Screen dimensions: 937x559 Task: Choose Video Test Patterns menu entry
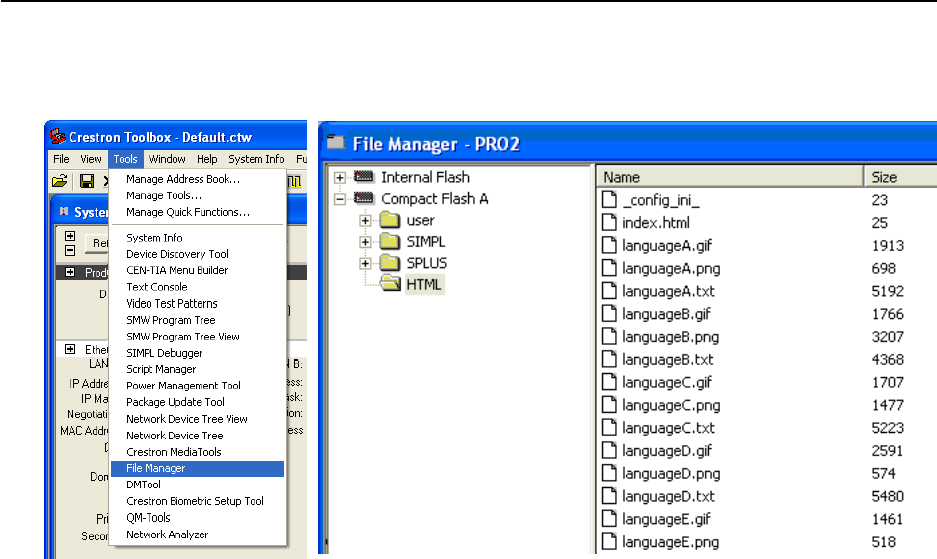172,304
